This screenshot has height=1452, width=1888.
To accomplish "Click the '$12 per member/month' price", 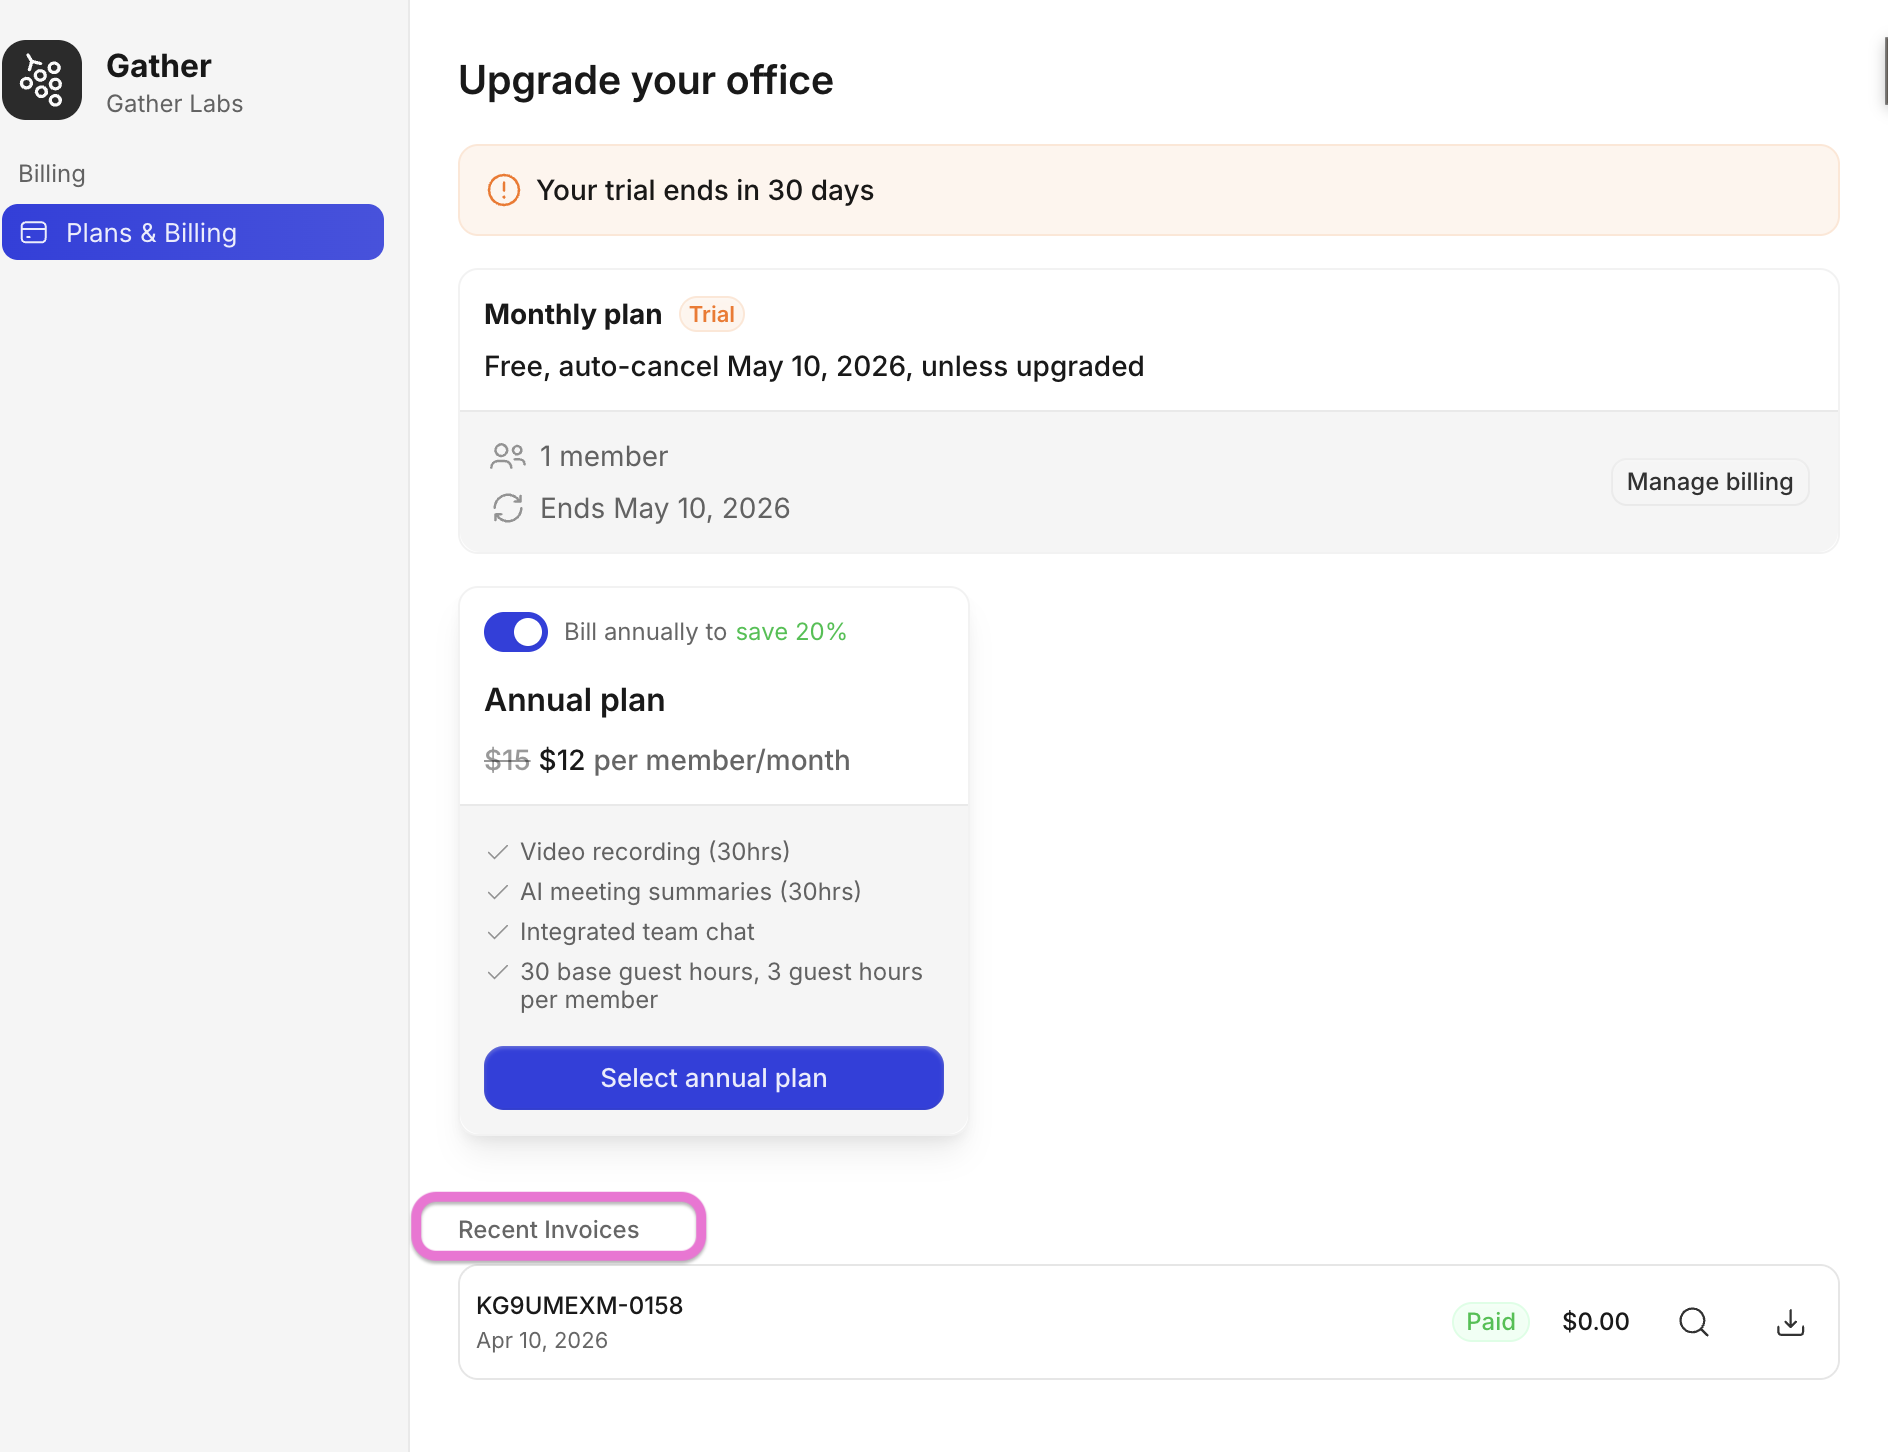I will [x=694, y=760].
